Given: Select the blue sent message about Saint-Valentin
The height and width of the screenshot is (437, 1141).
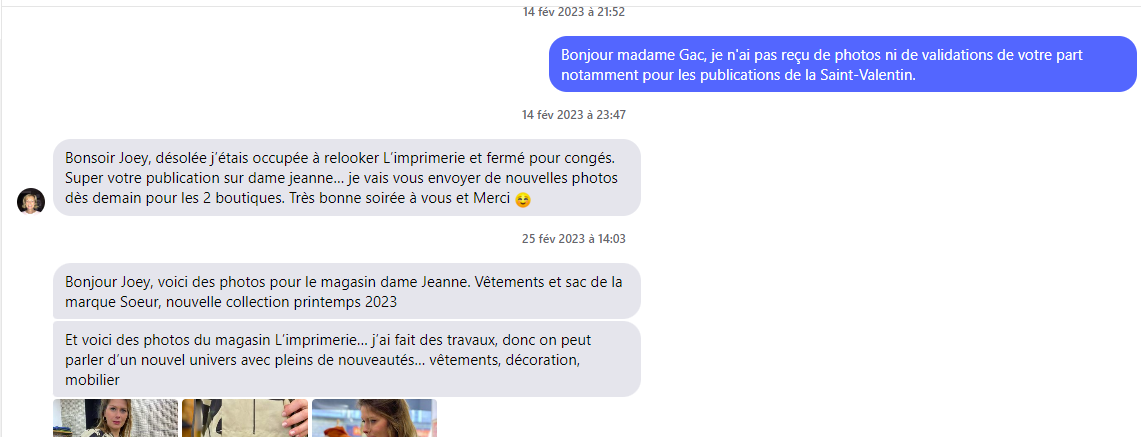Looking at the screenshot, I should [843, 65].
